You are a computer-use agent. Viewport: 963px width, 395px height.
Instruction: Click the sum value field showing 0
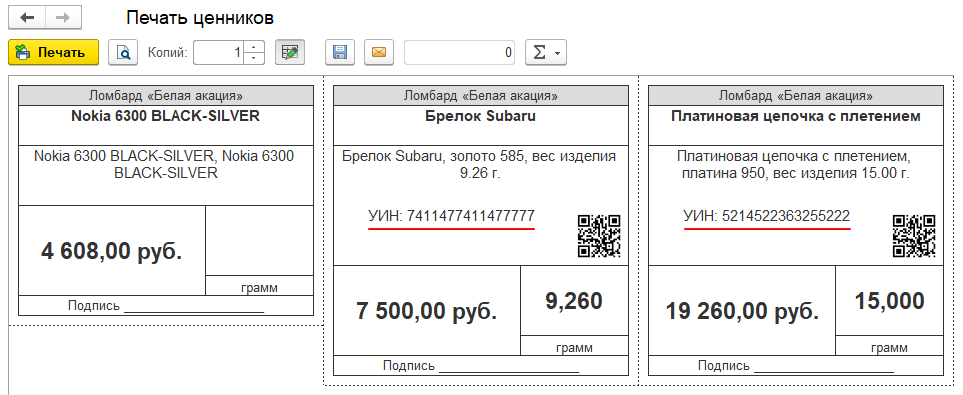click(459, 53)
